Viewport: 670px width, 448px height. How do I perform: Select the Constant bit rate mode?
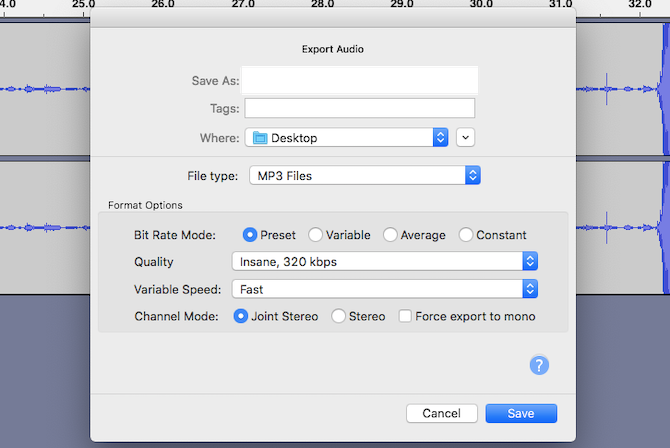466,235
